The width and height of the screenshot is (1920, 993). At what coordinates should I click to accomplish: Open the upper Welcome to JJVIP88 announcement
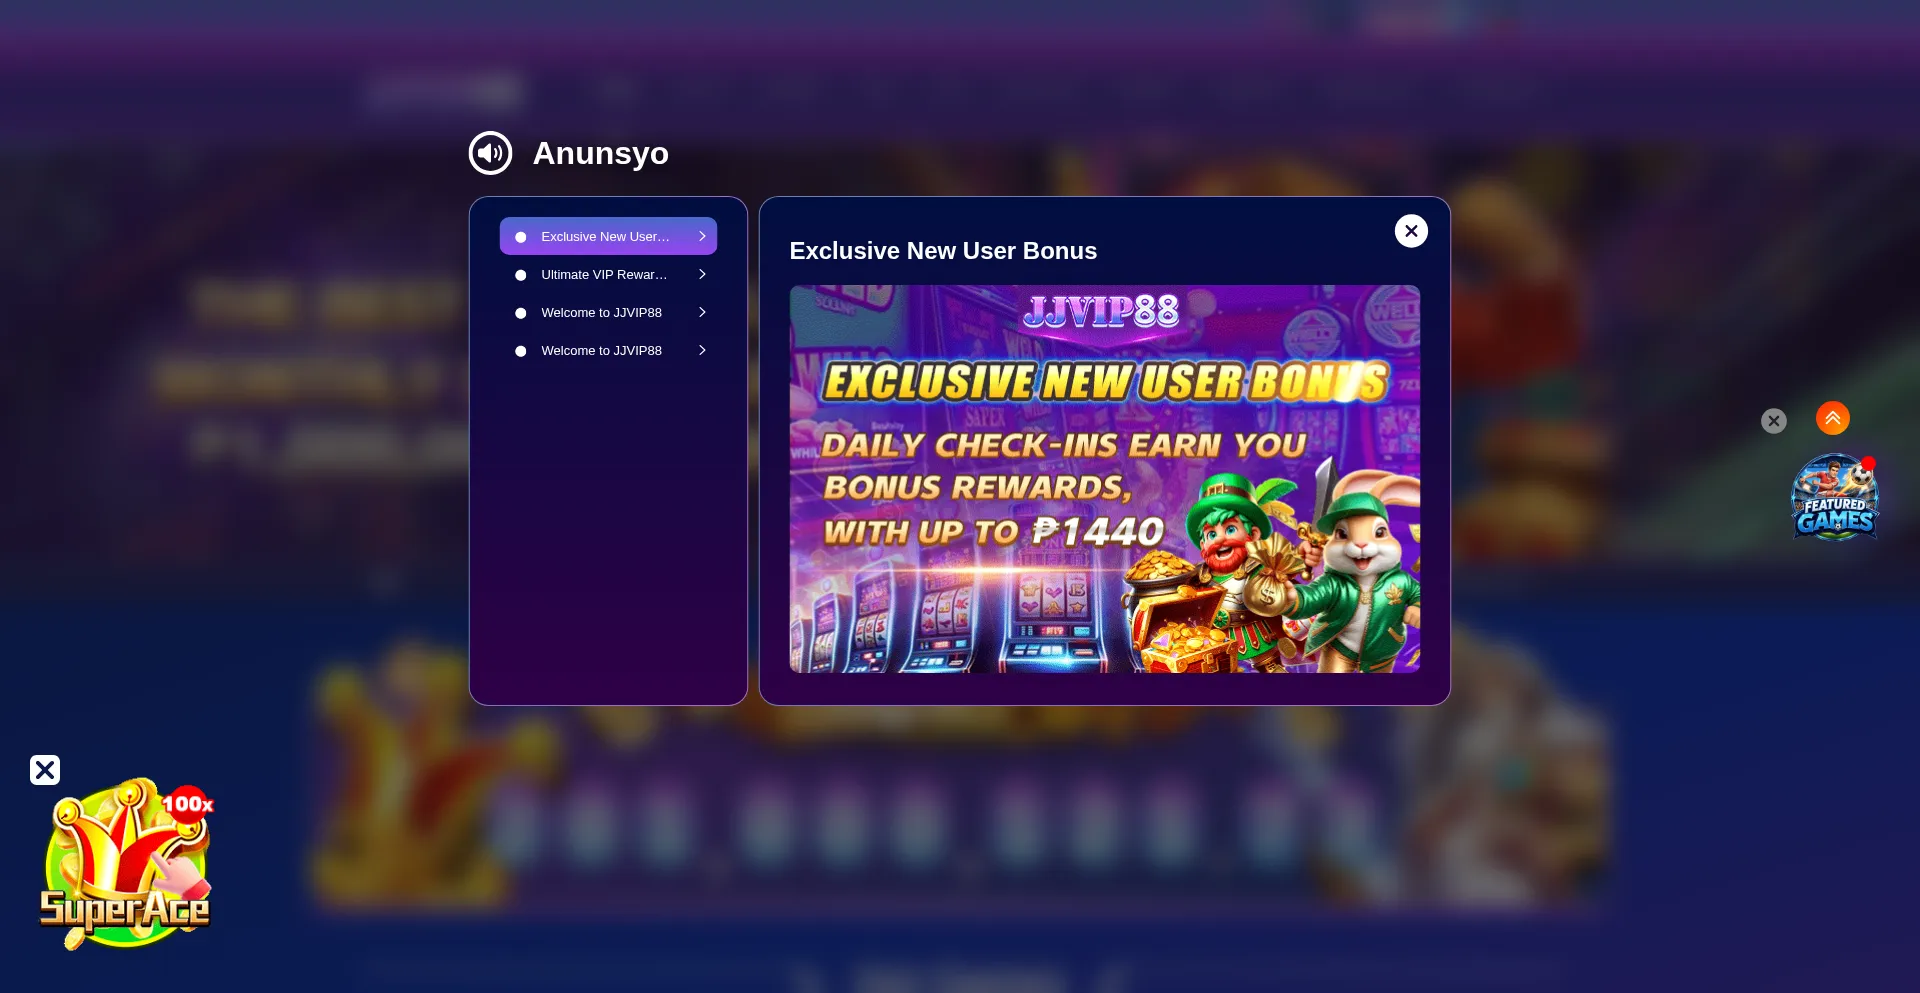(x=608, y=312)
